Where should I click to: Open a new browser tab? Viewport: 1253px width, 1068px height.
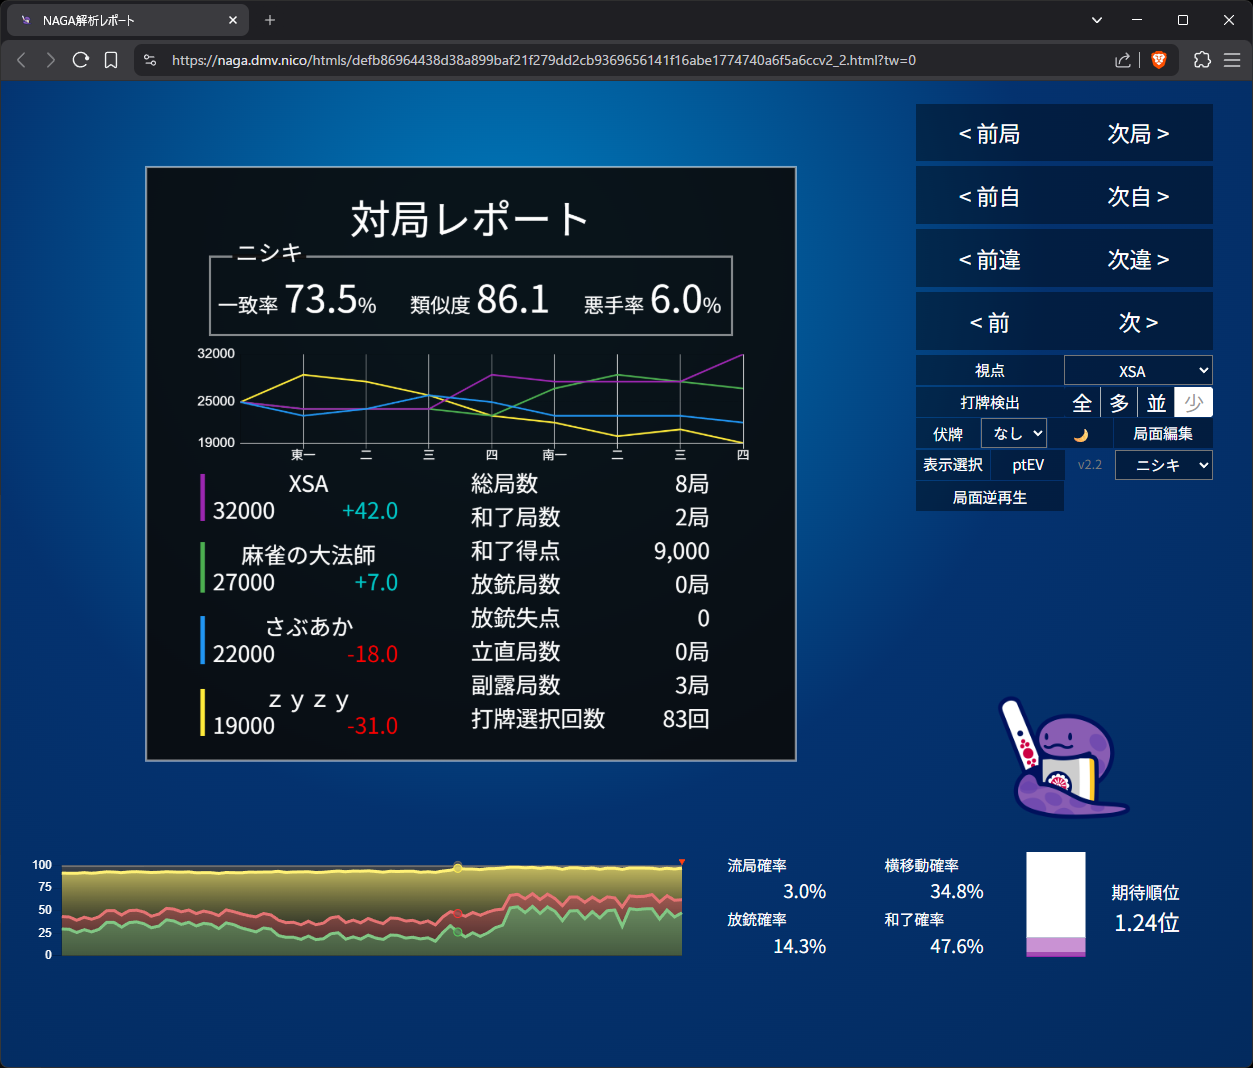270,20
